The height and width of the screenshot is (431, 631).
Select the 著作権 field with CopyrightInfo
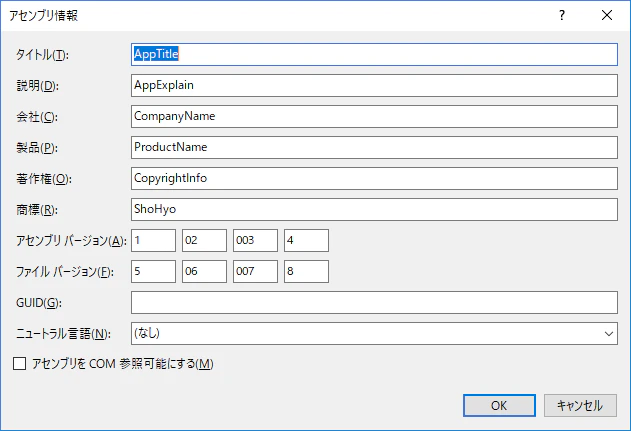point(374,178)
